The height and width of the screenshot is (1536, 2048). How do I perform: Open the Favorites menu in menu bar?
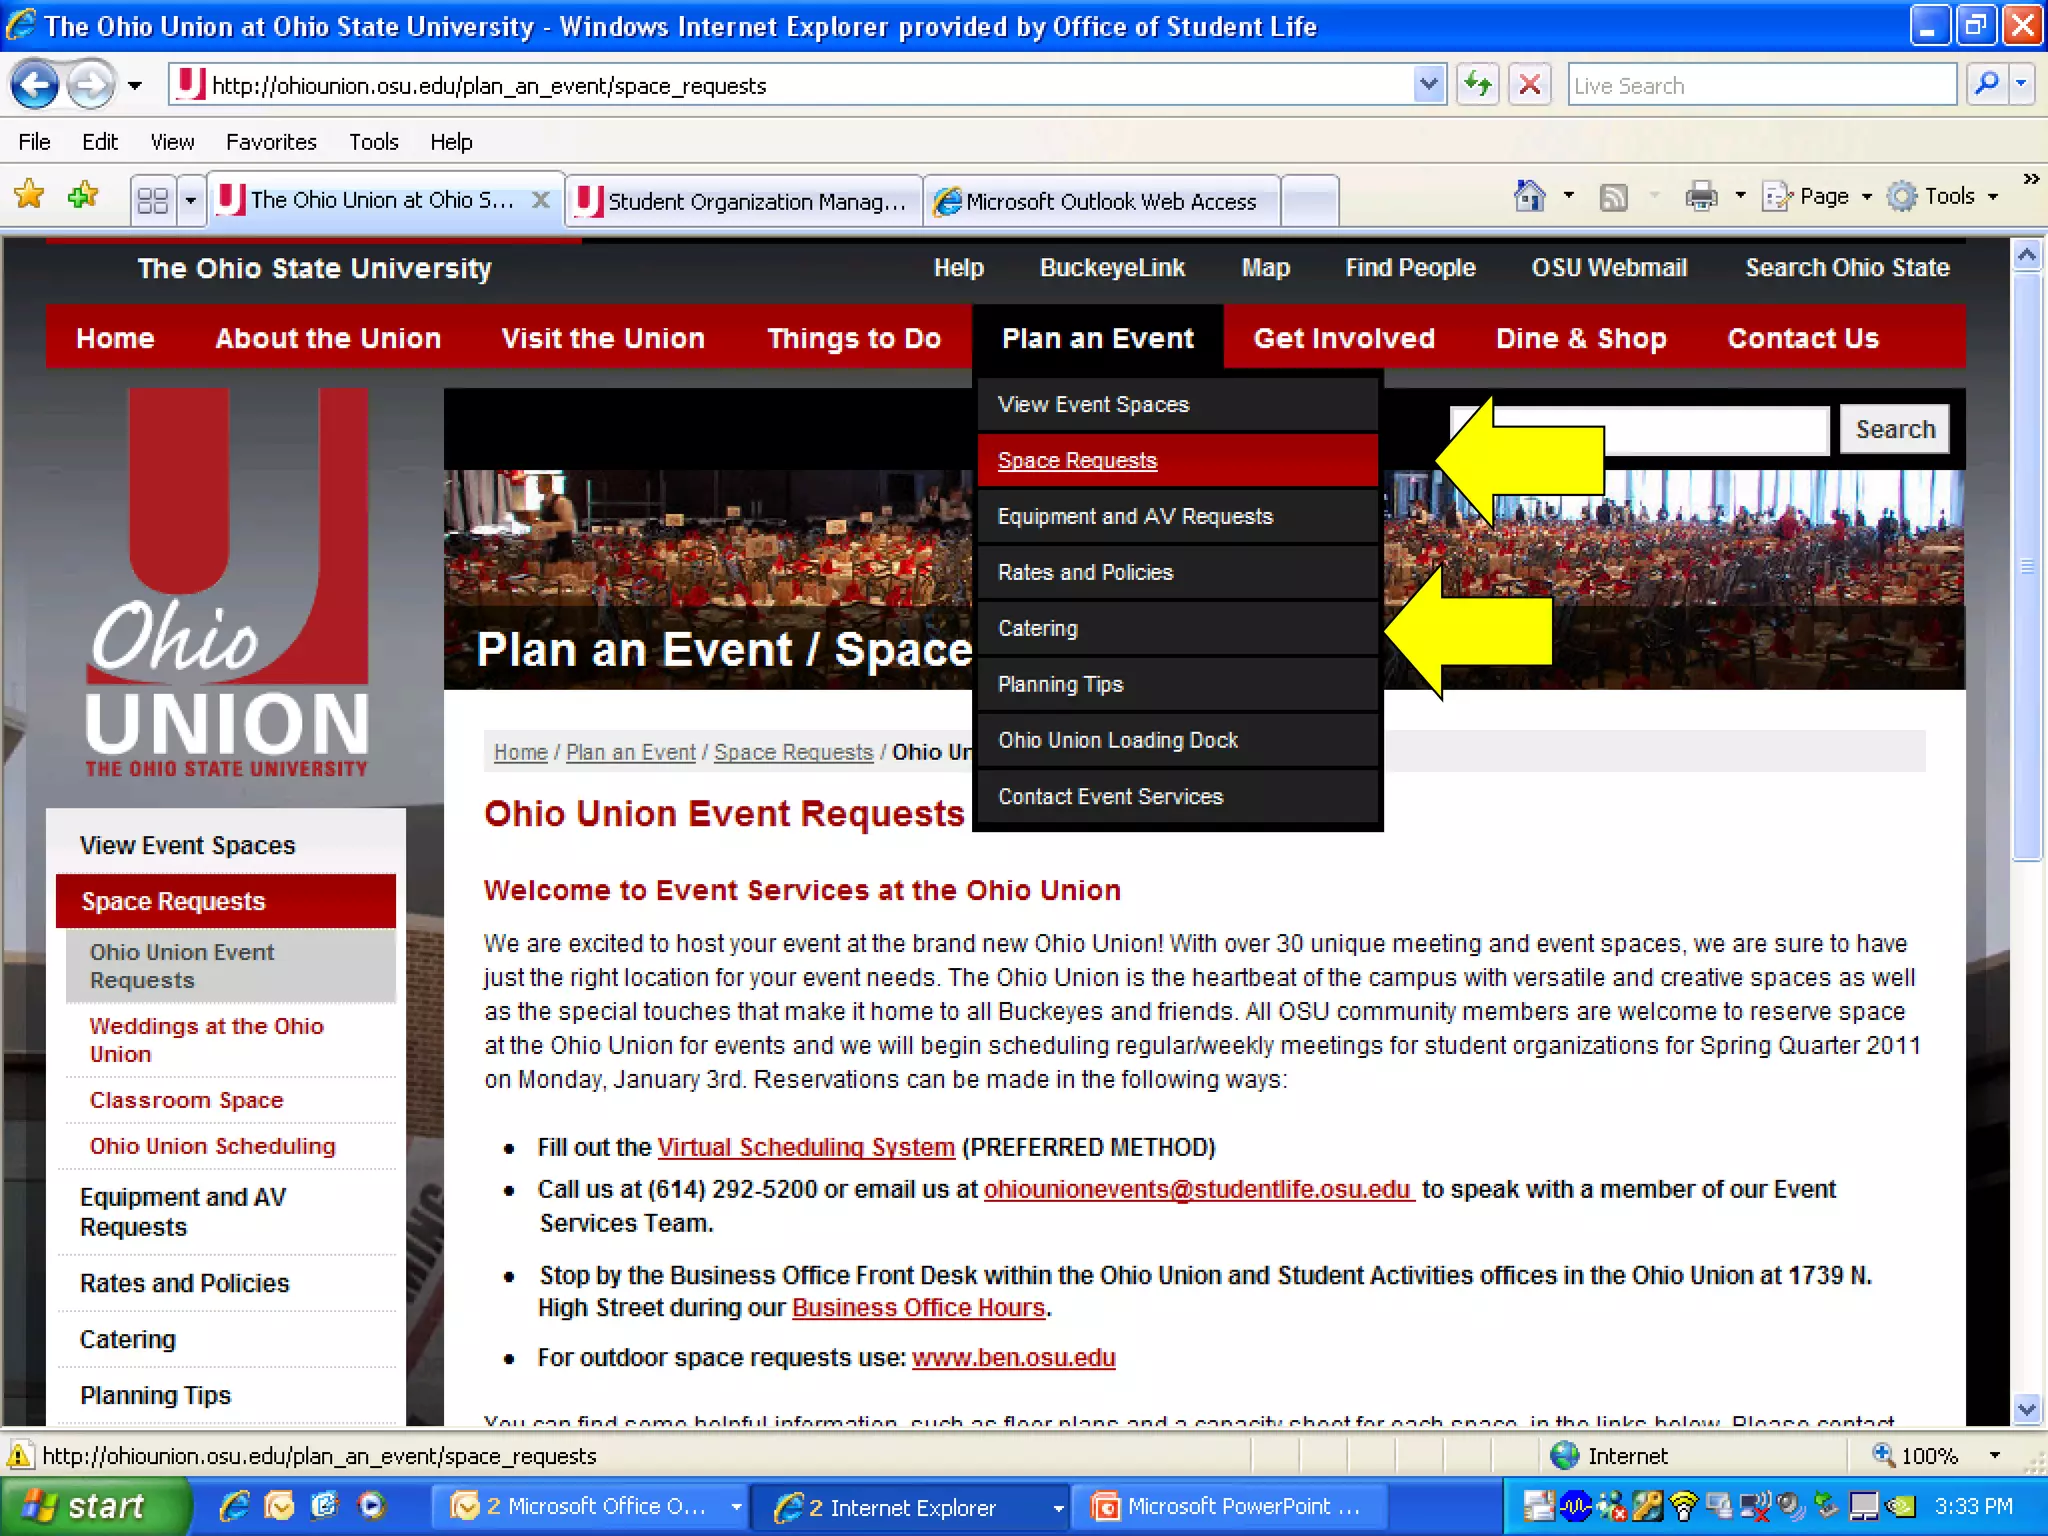tap(270, 142)
